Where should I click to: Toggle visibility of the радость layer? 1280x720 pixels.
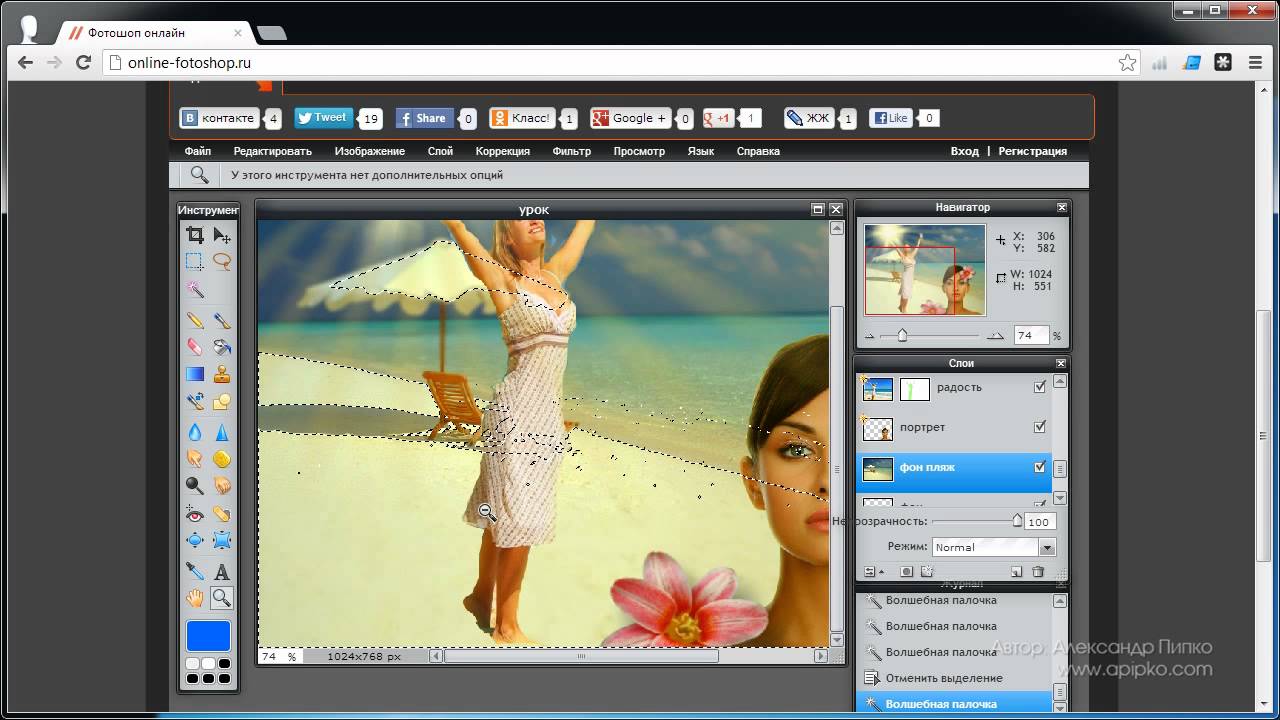click(1040, 387)
